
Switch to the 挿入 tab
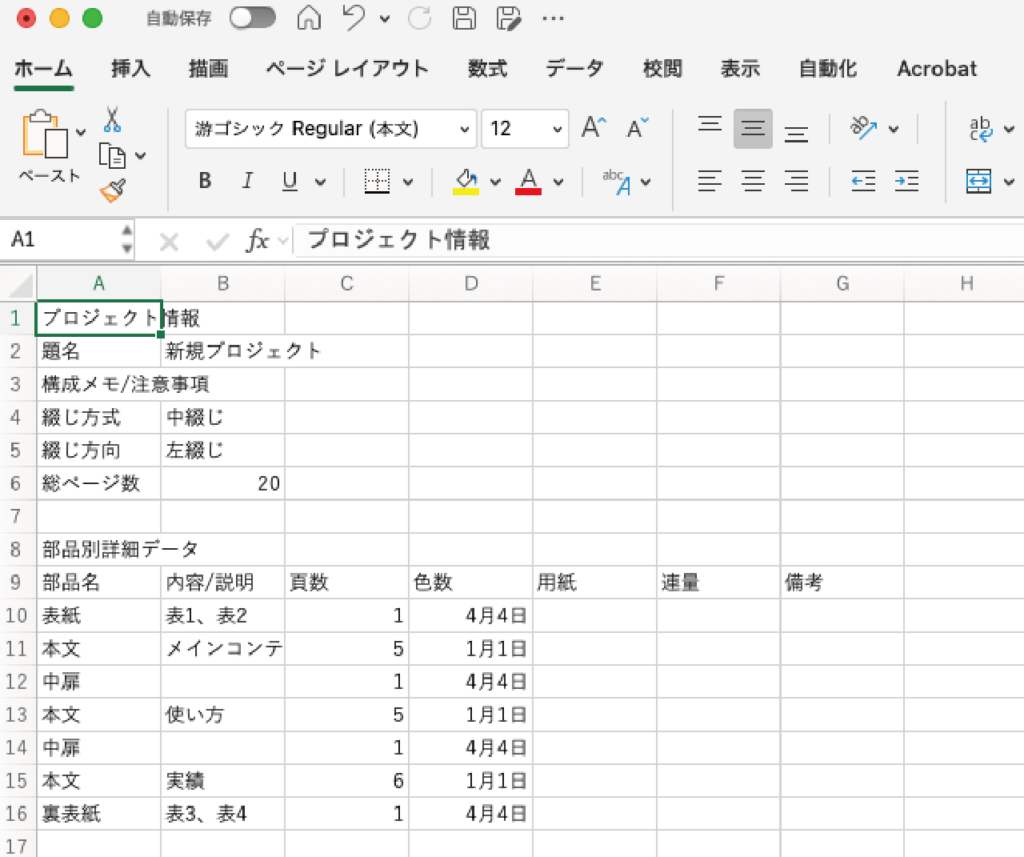point(130,69)
